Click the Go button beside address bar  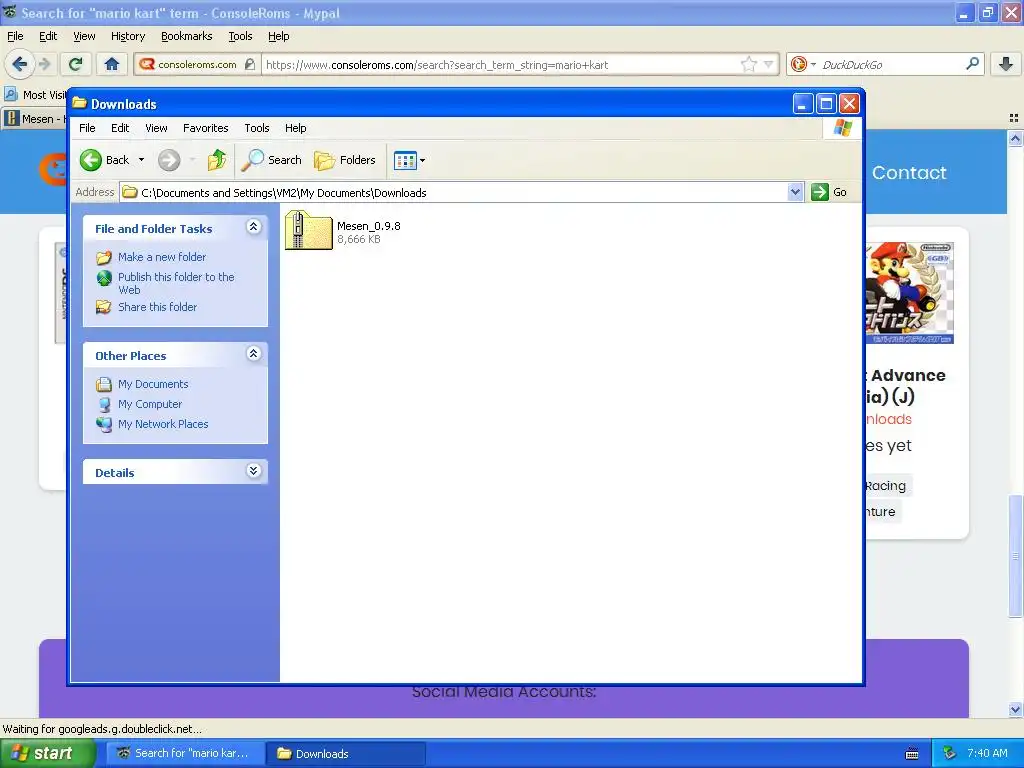[x=829, y=192]
